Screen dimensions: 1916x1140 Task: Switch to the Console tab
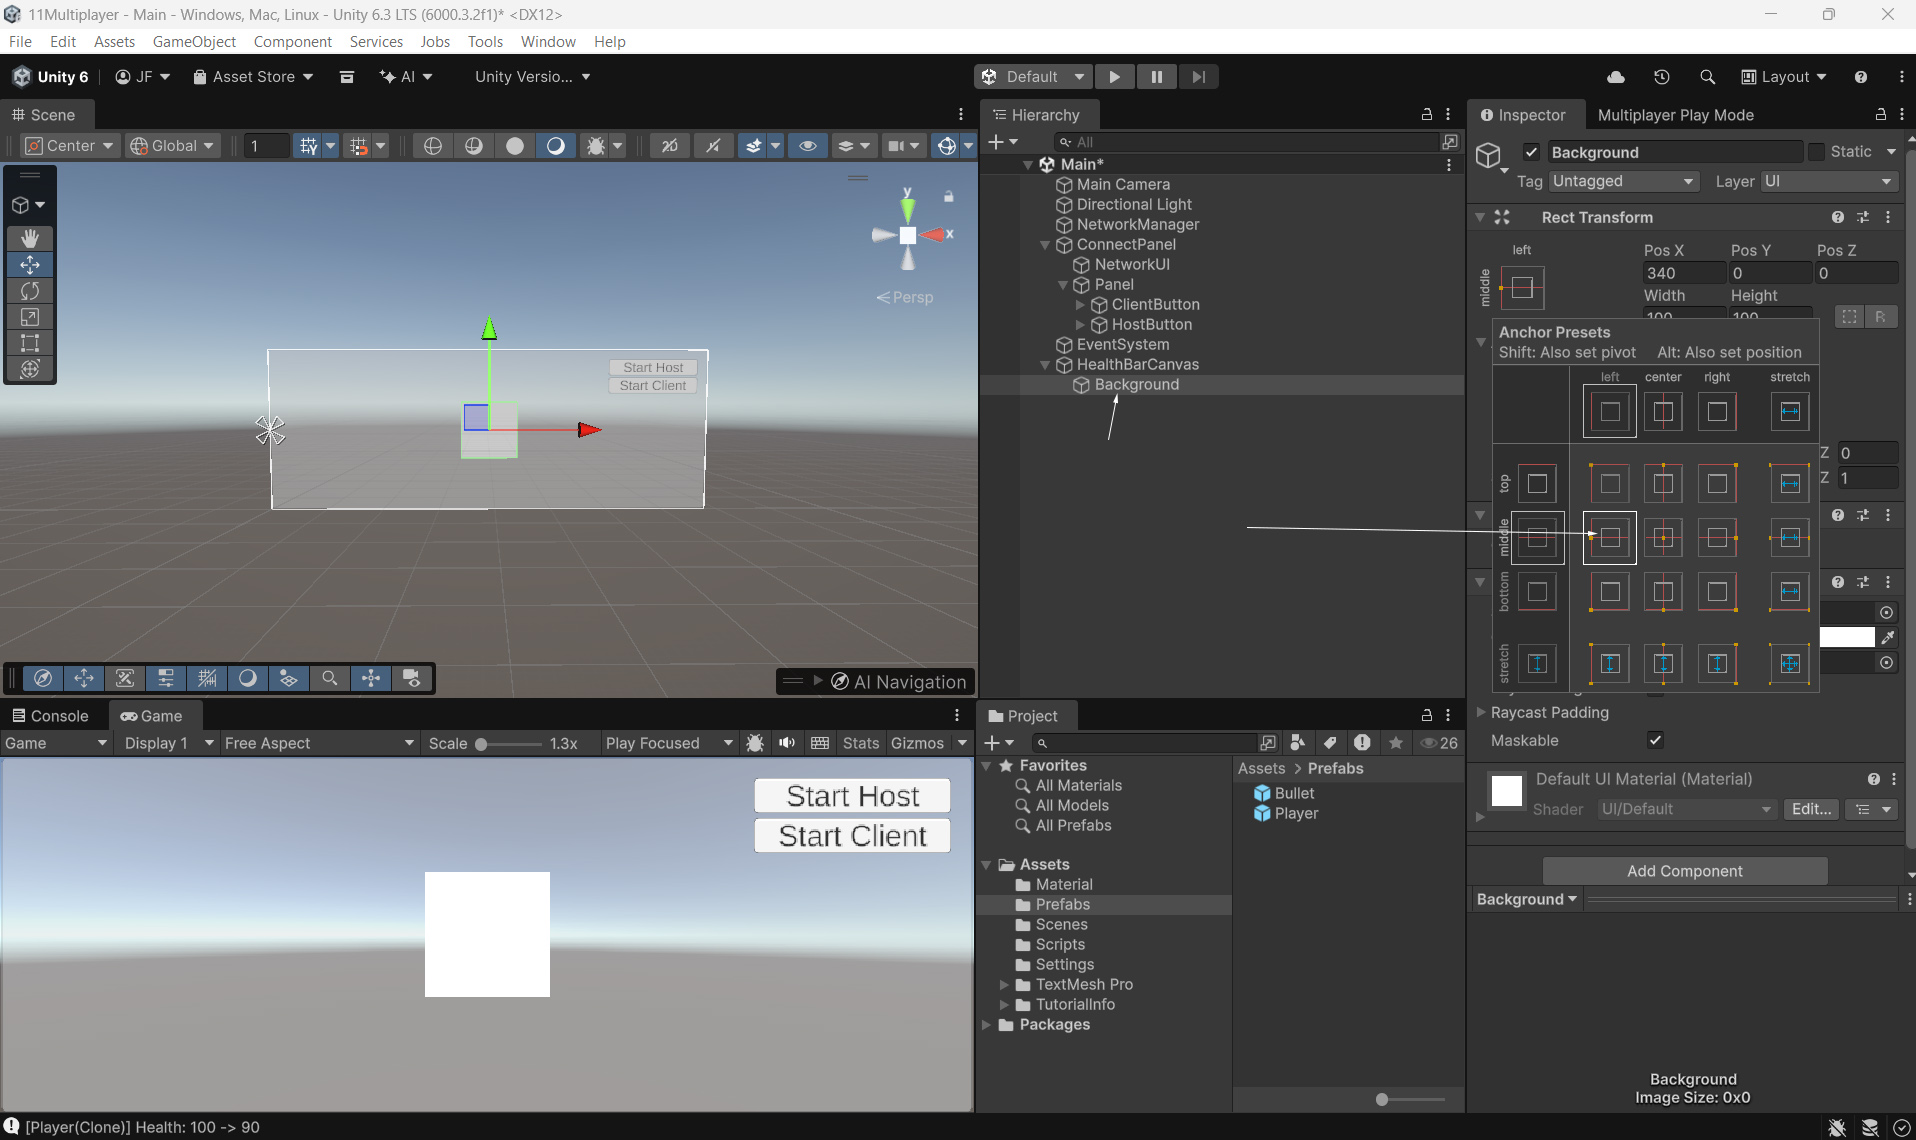[x=50, y=716]
